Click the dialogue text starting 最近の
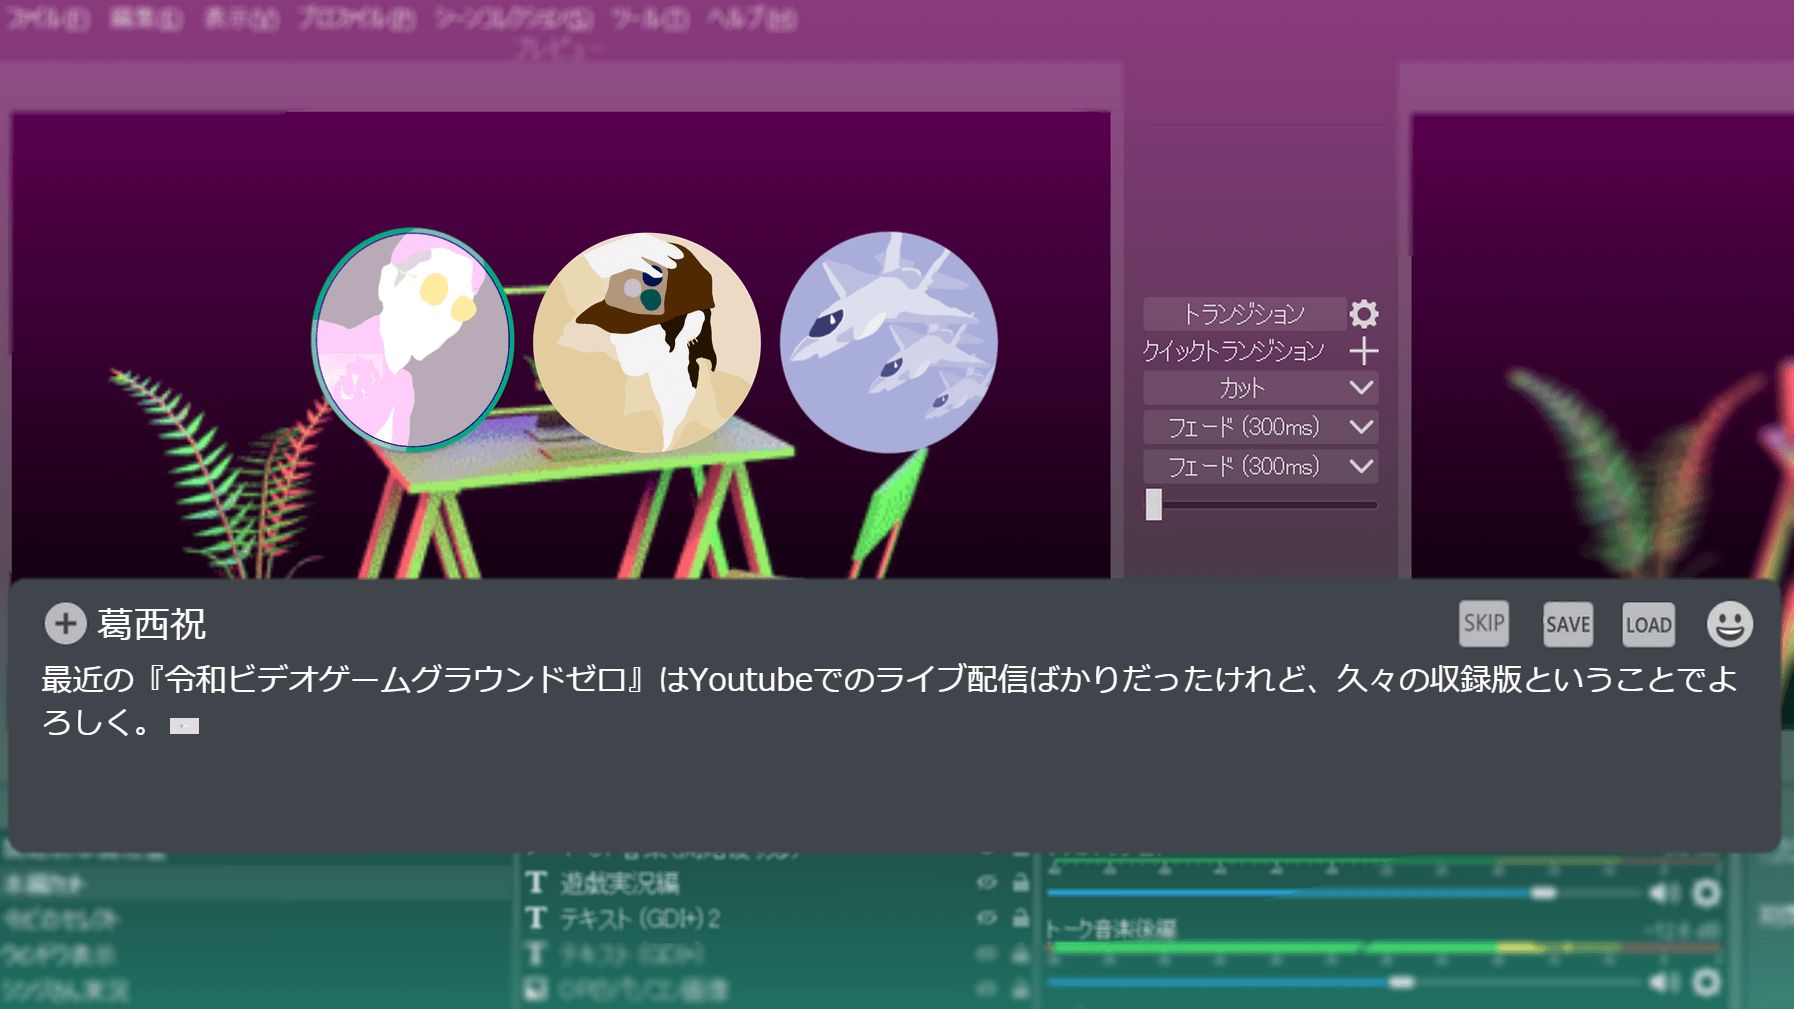The width and height of the screenshot is (1794, 1009). tap(890, 700)
